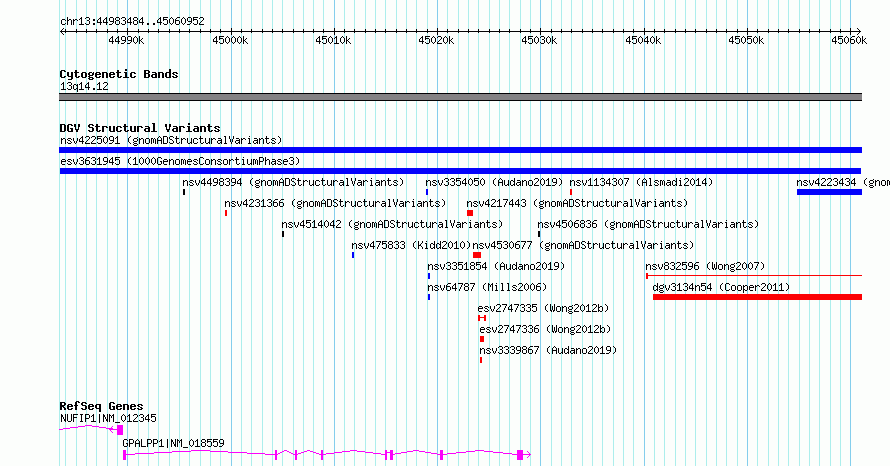Open esv2747335 (Wong2012b) variant
Image resolution: width=890 pixels, height=466 pixels.
tap(543, 308)
